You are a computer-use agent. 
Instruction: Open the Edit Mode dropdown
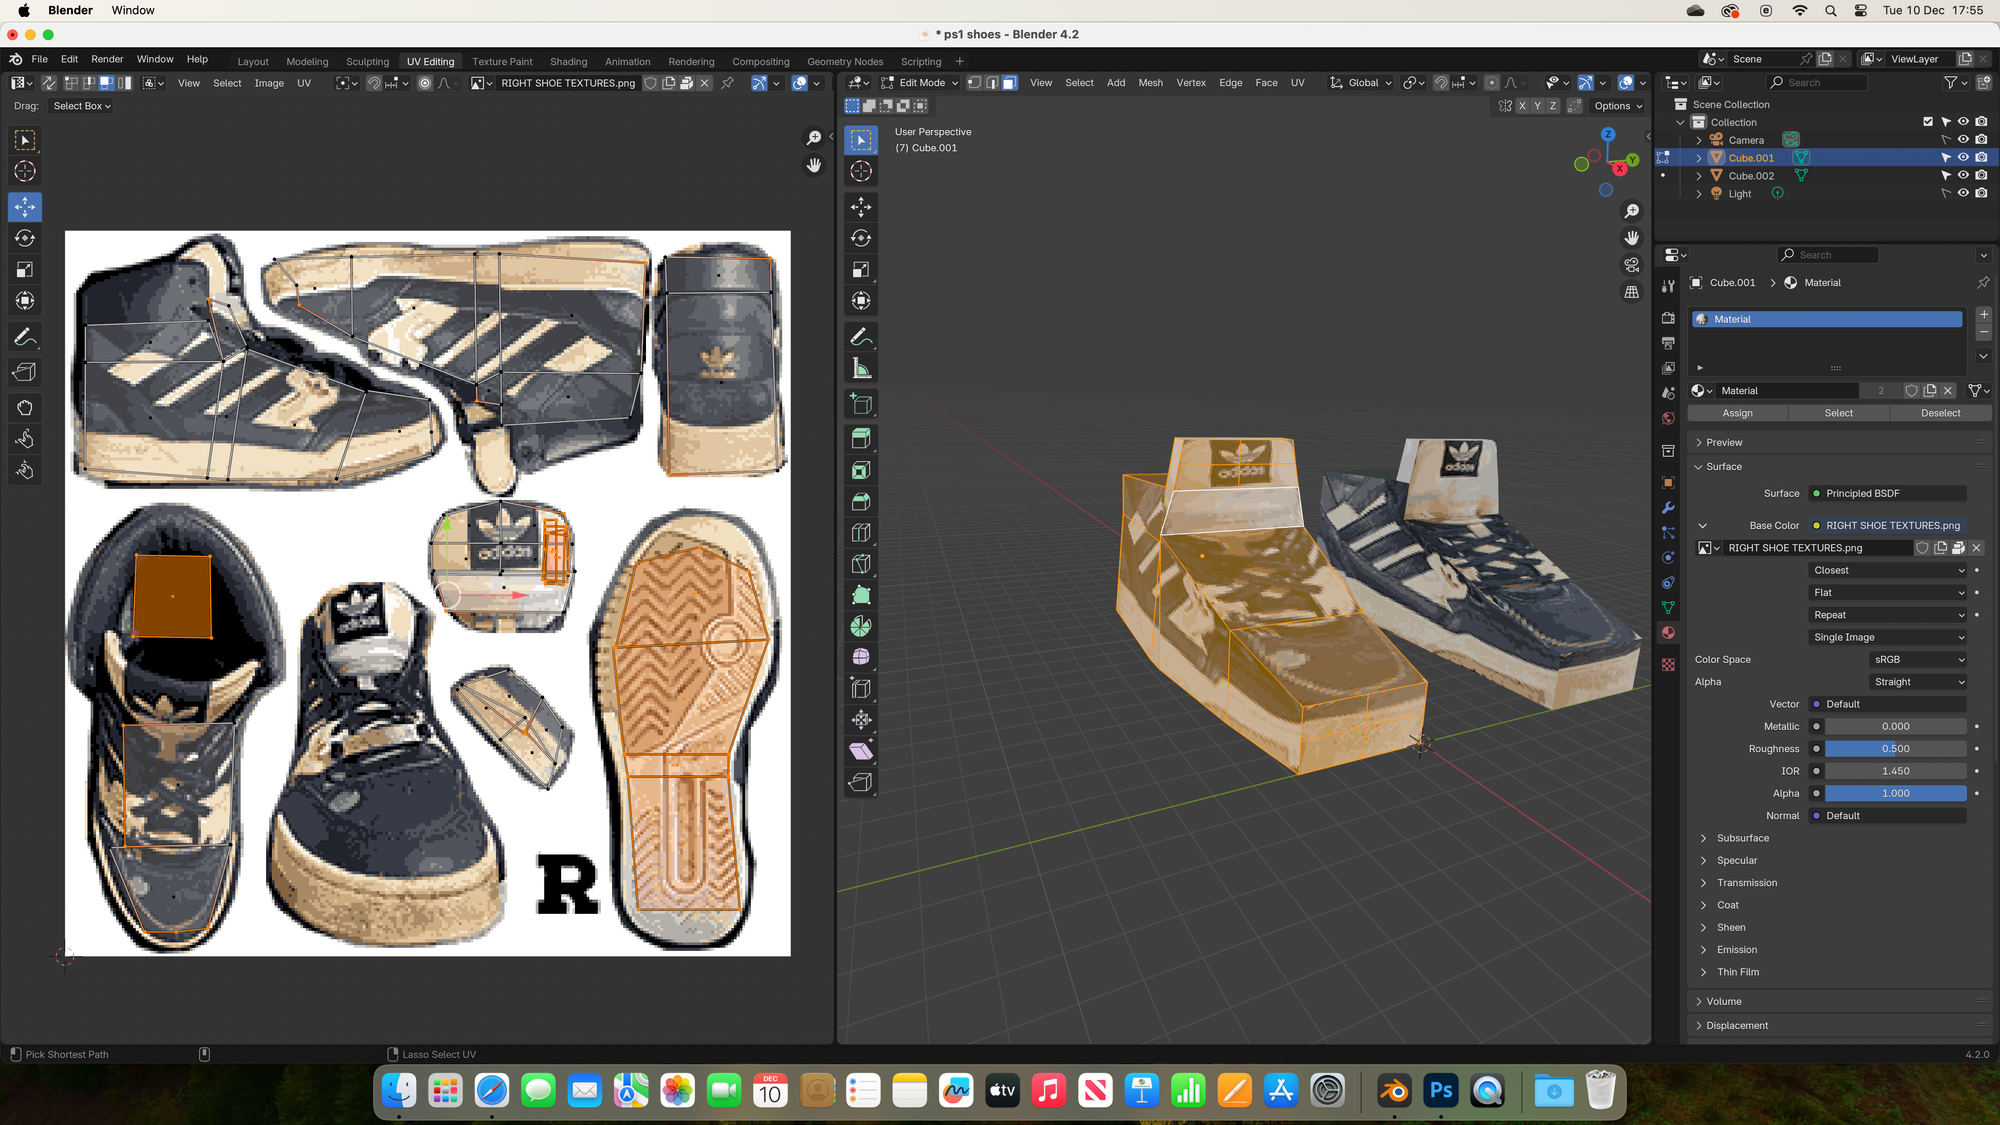(920, 83)
